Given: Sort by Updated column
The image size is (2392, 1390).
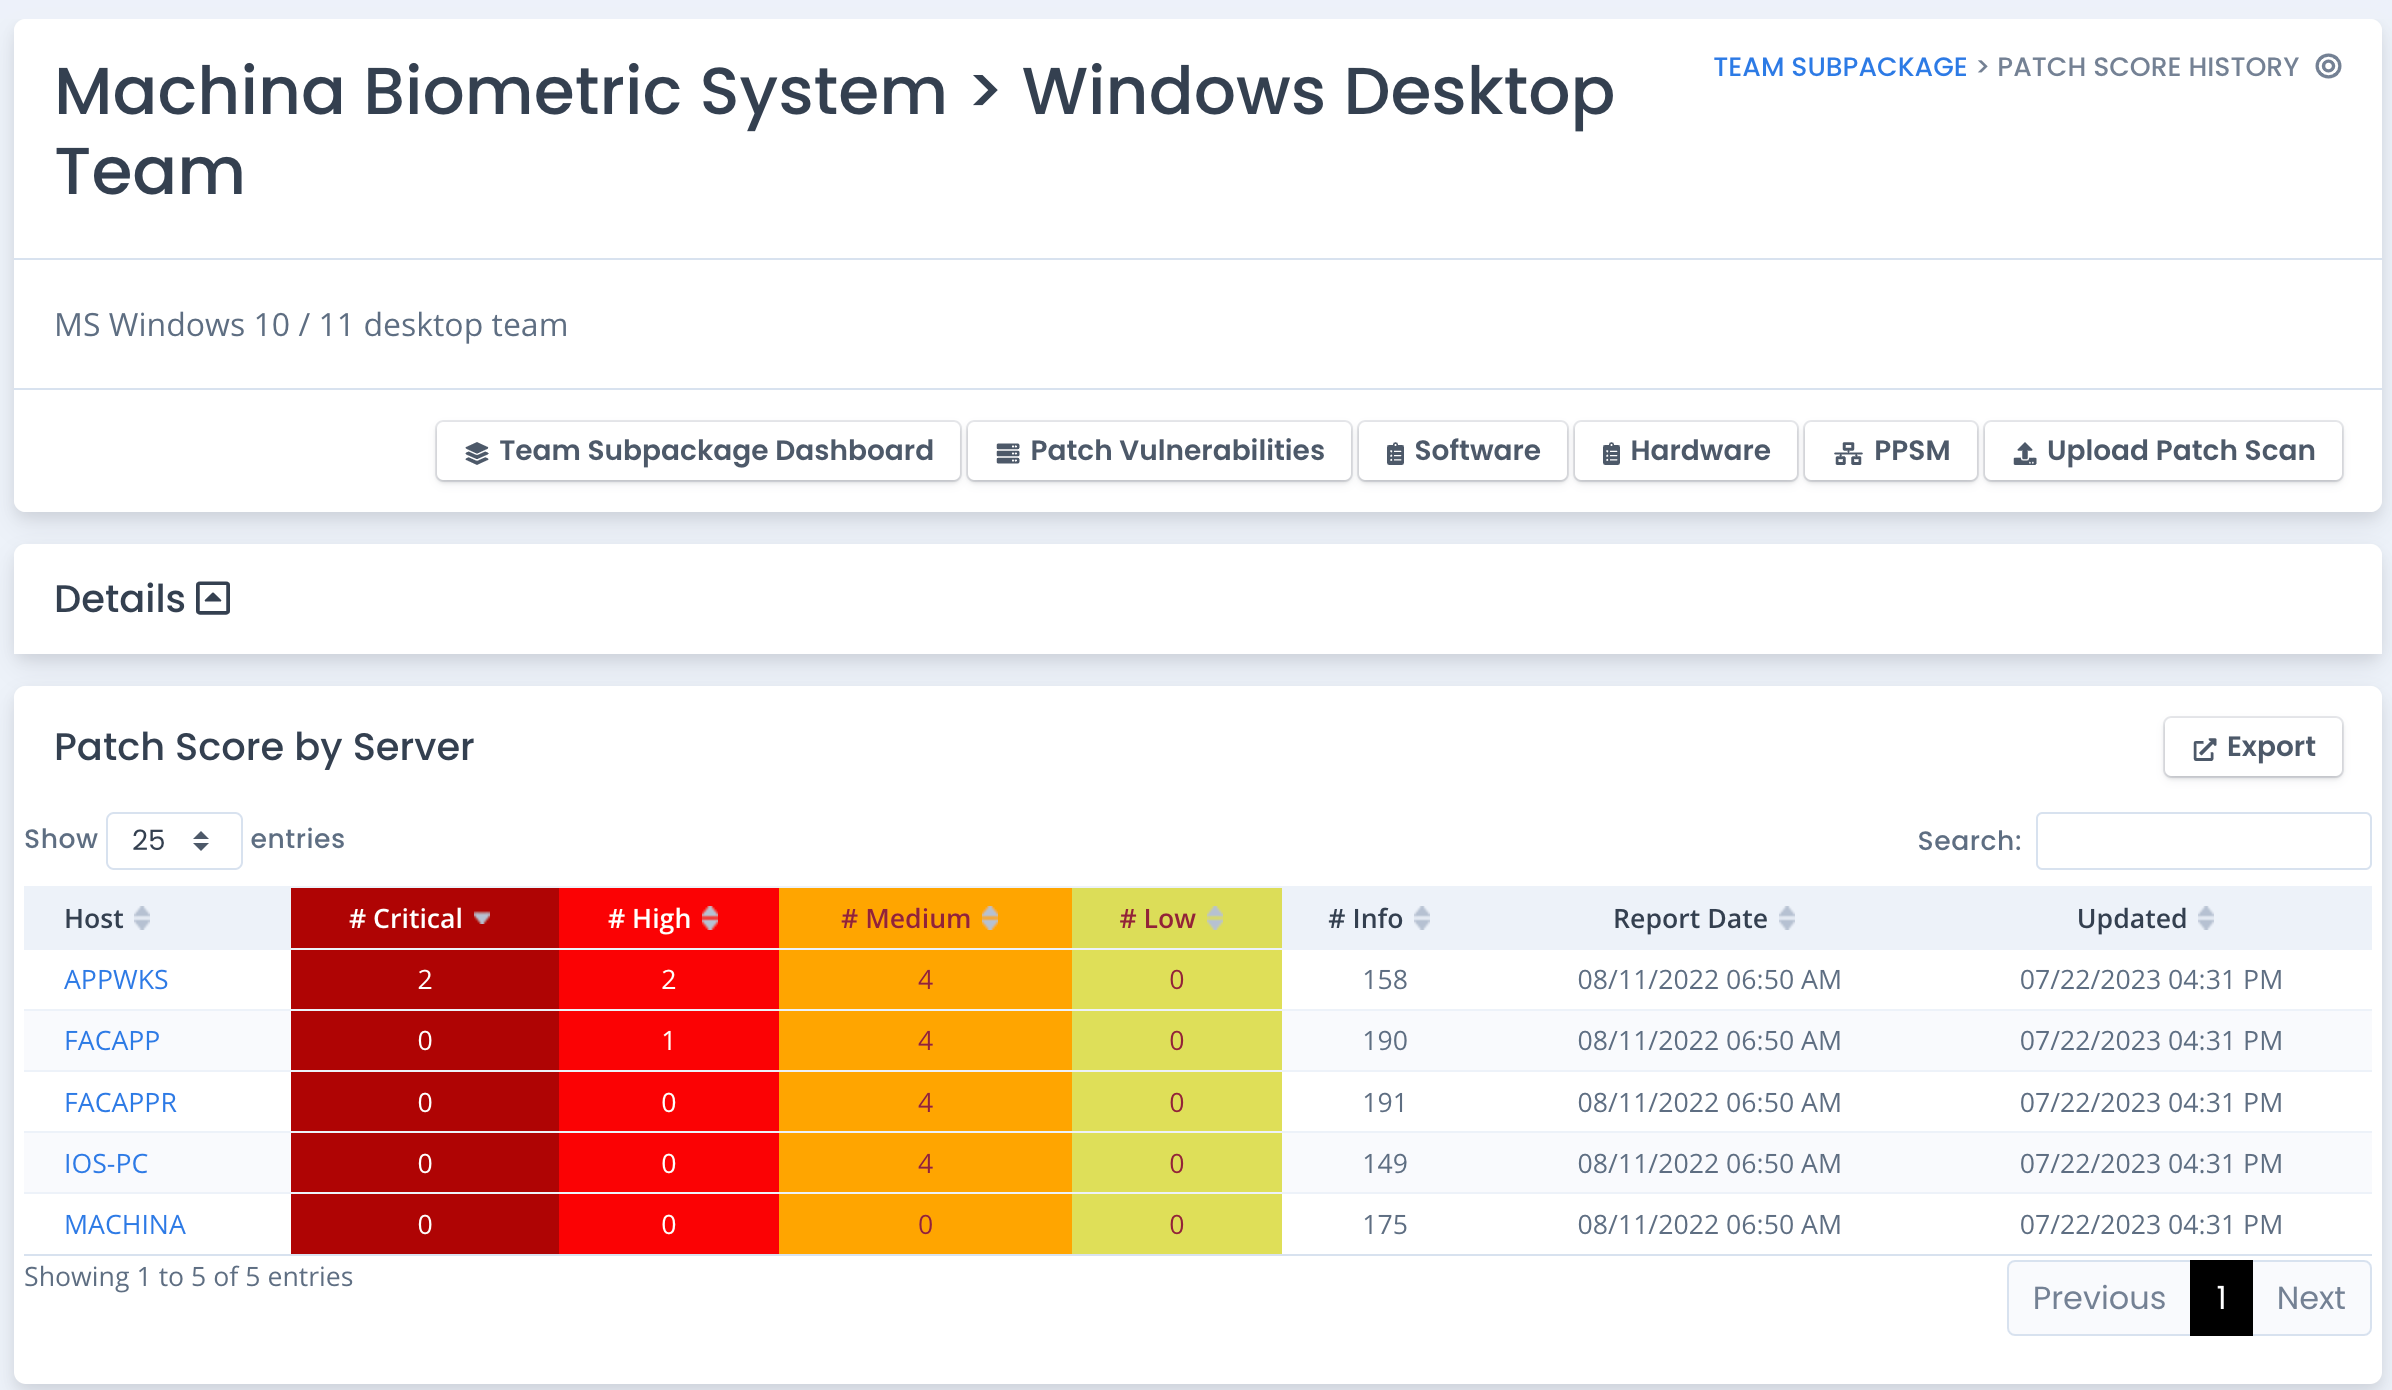Looking at the screenshot, I should [2151, 918].
